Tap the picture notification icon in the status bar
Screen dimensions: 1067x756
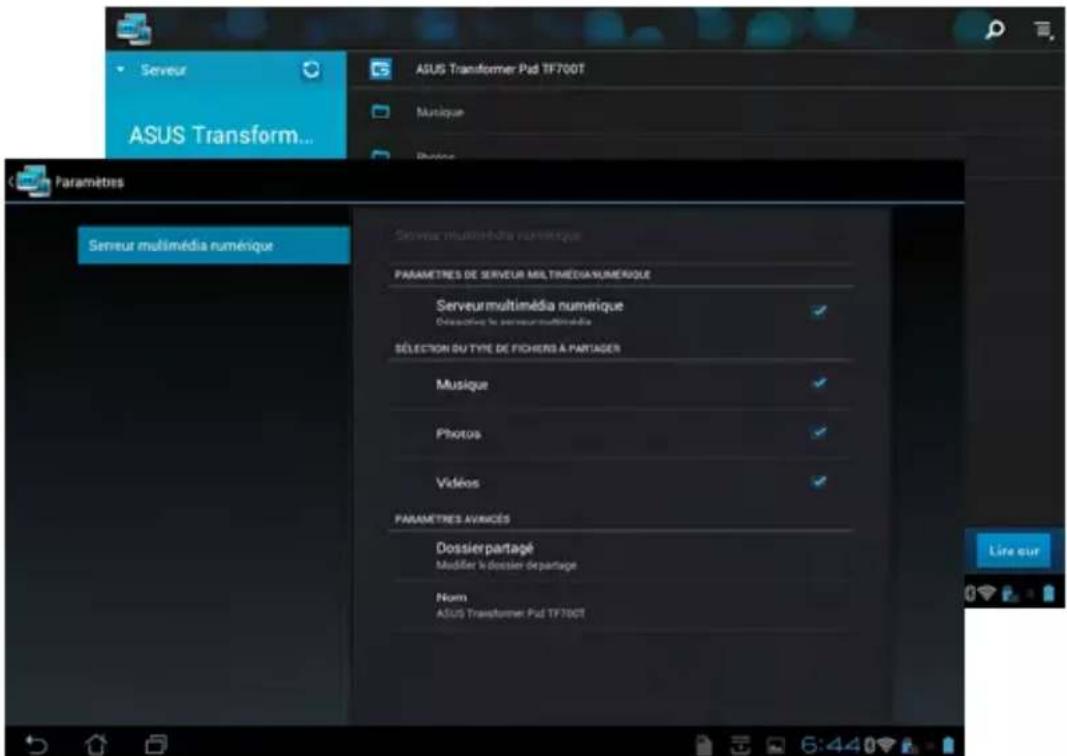click(x=776, y=746)
